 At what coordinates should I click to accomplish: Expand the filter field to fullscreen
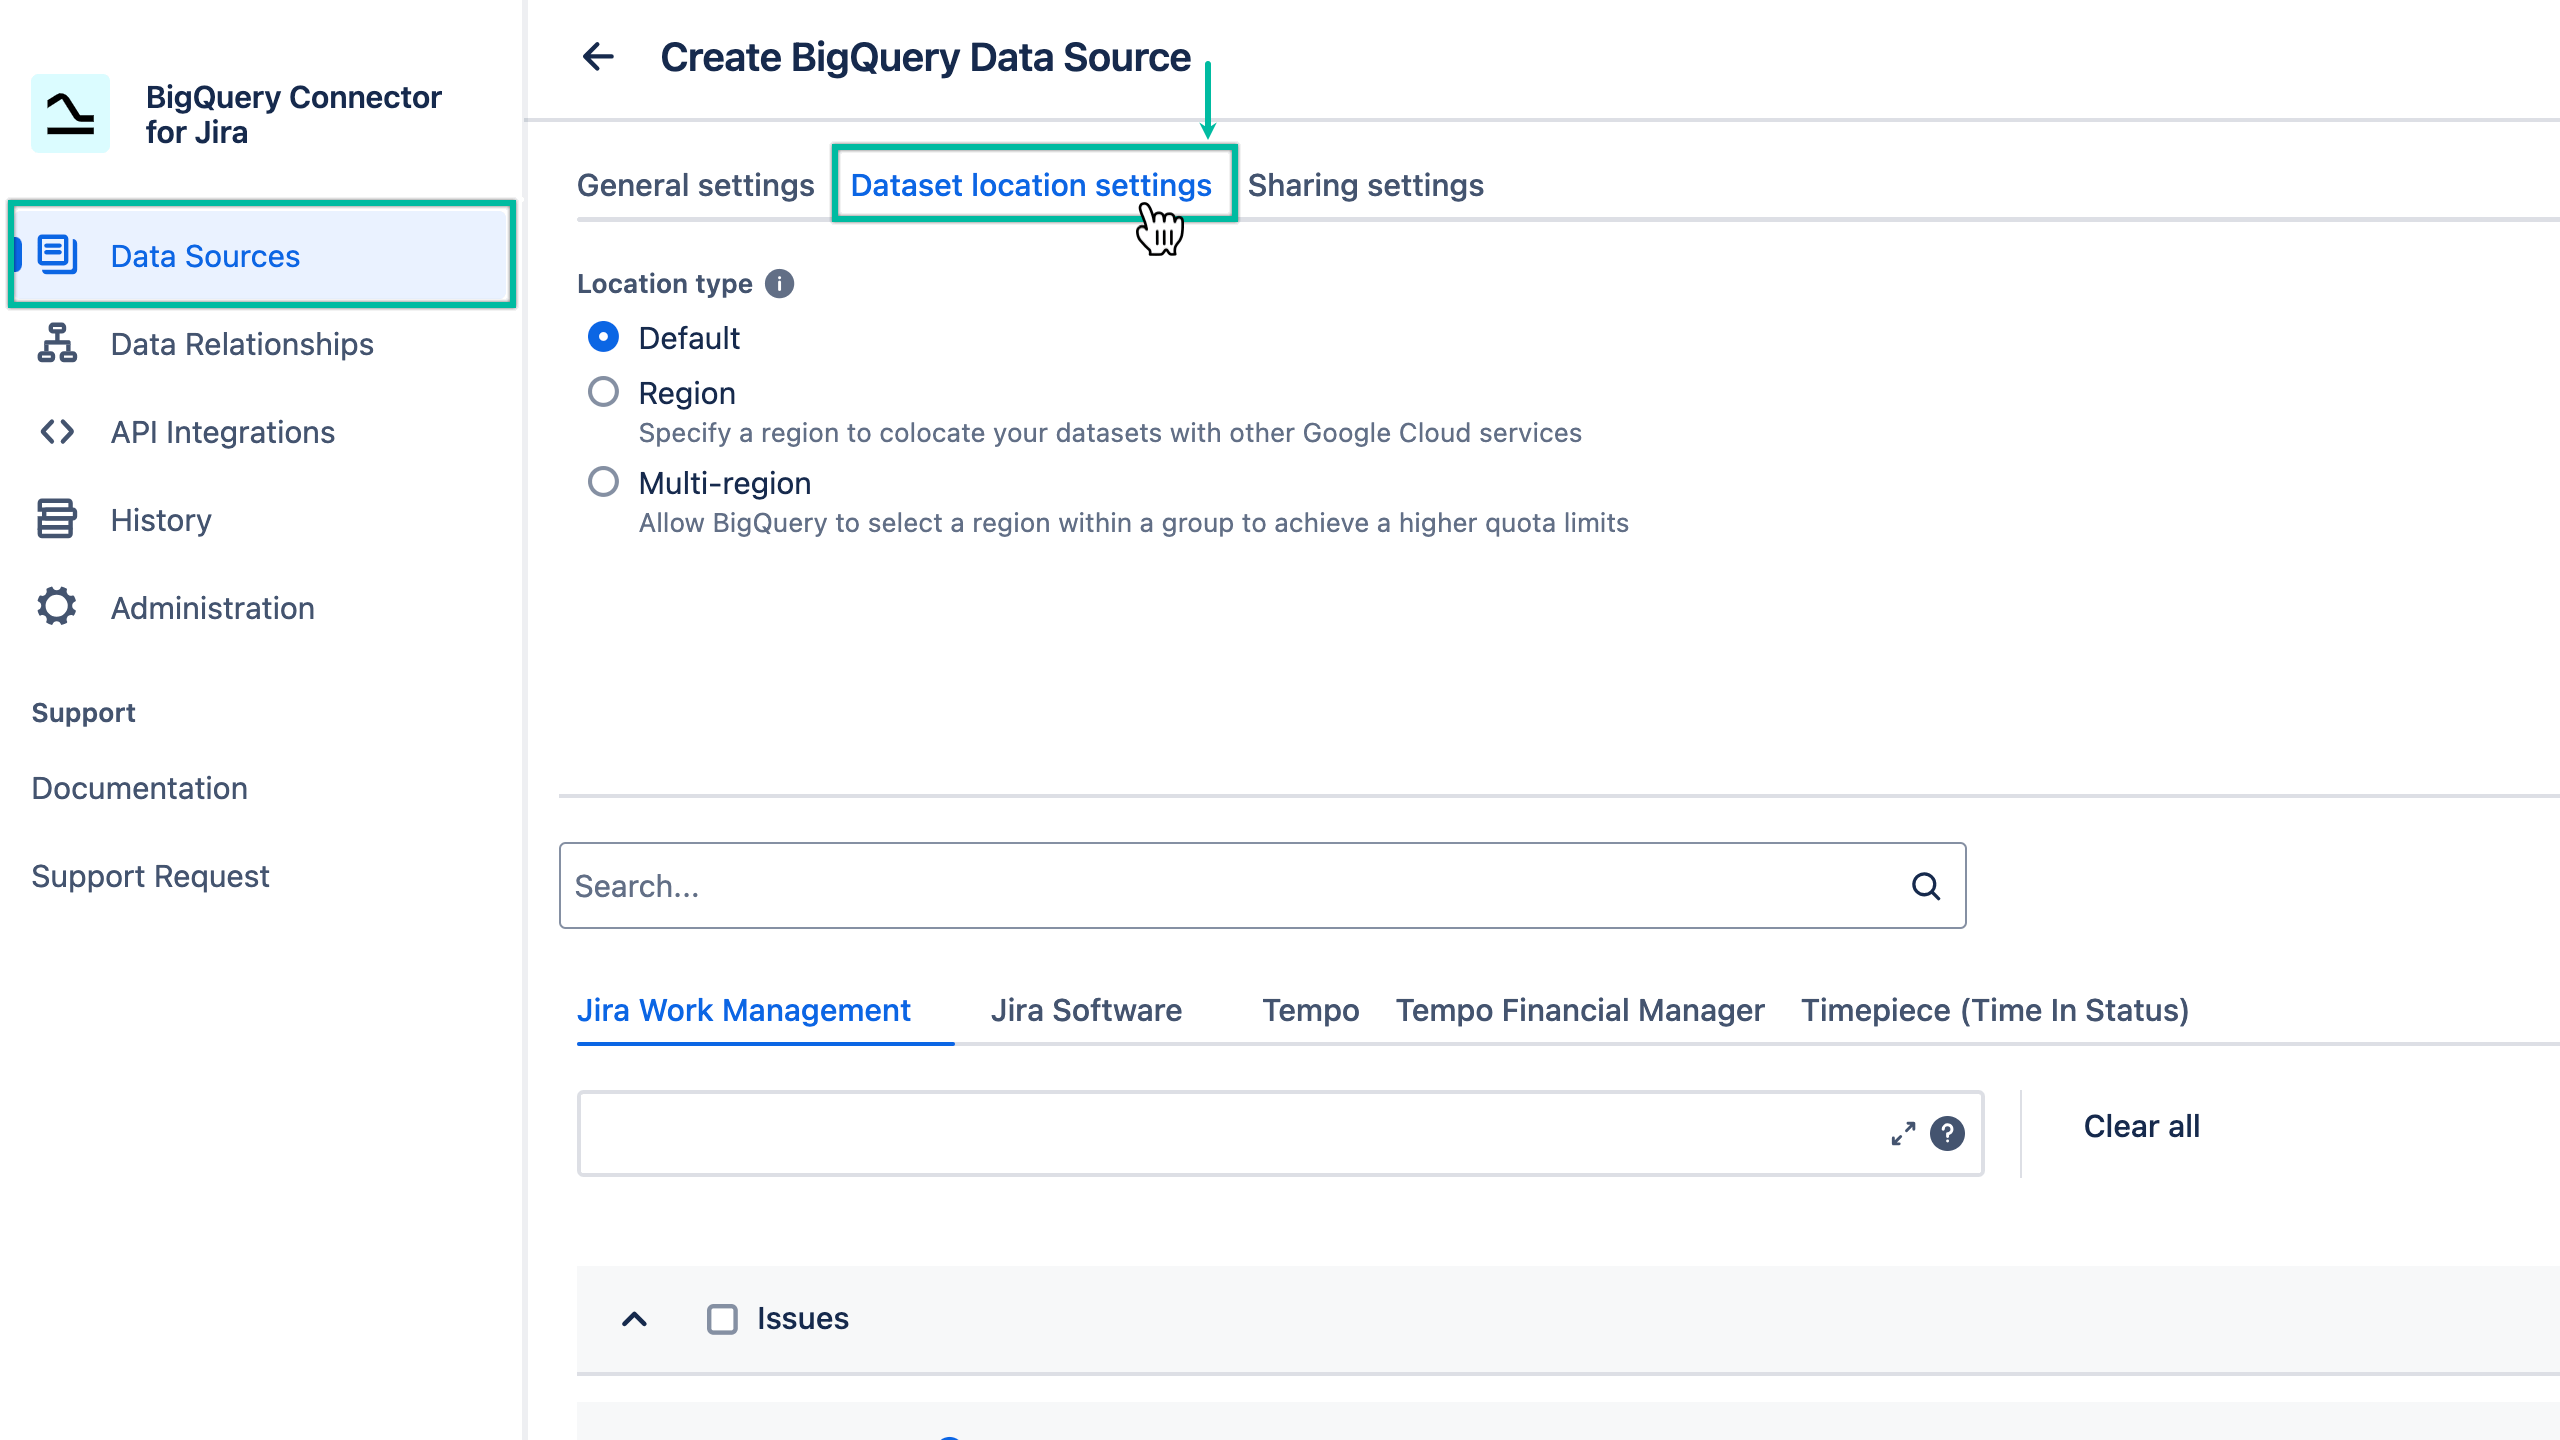pos(1902,1133)
